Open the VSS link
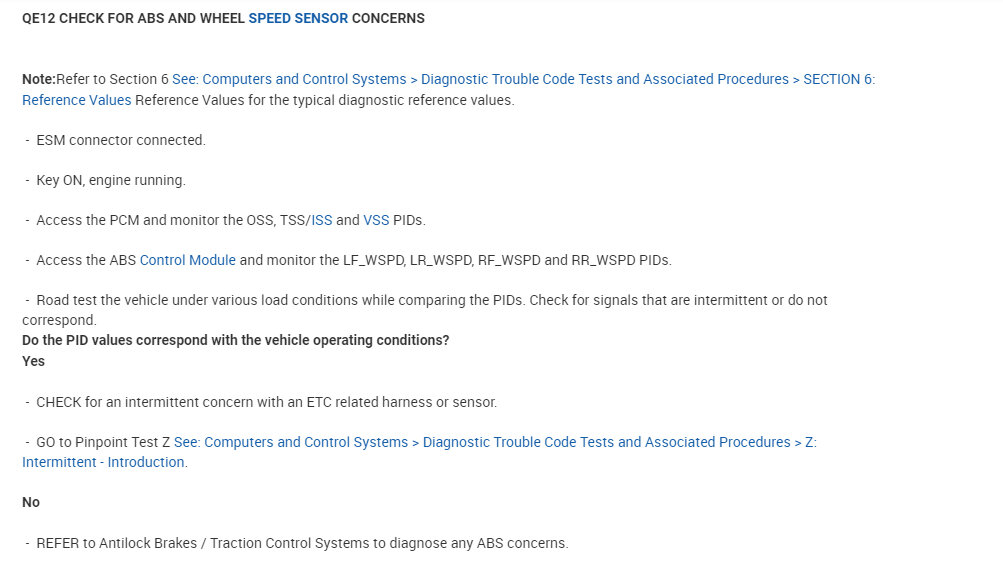This screenshot has width=1003, height=566. (x=376, y=220)
